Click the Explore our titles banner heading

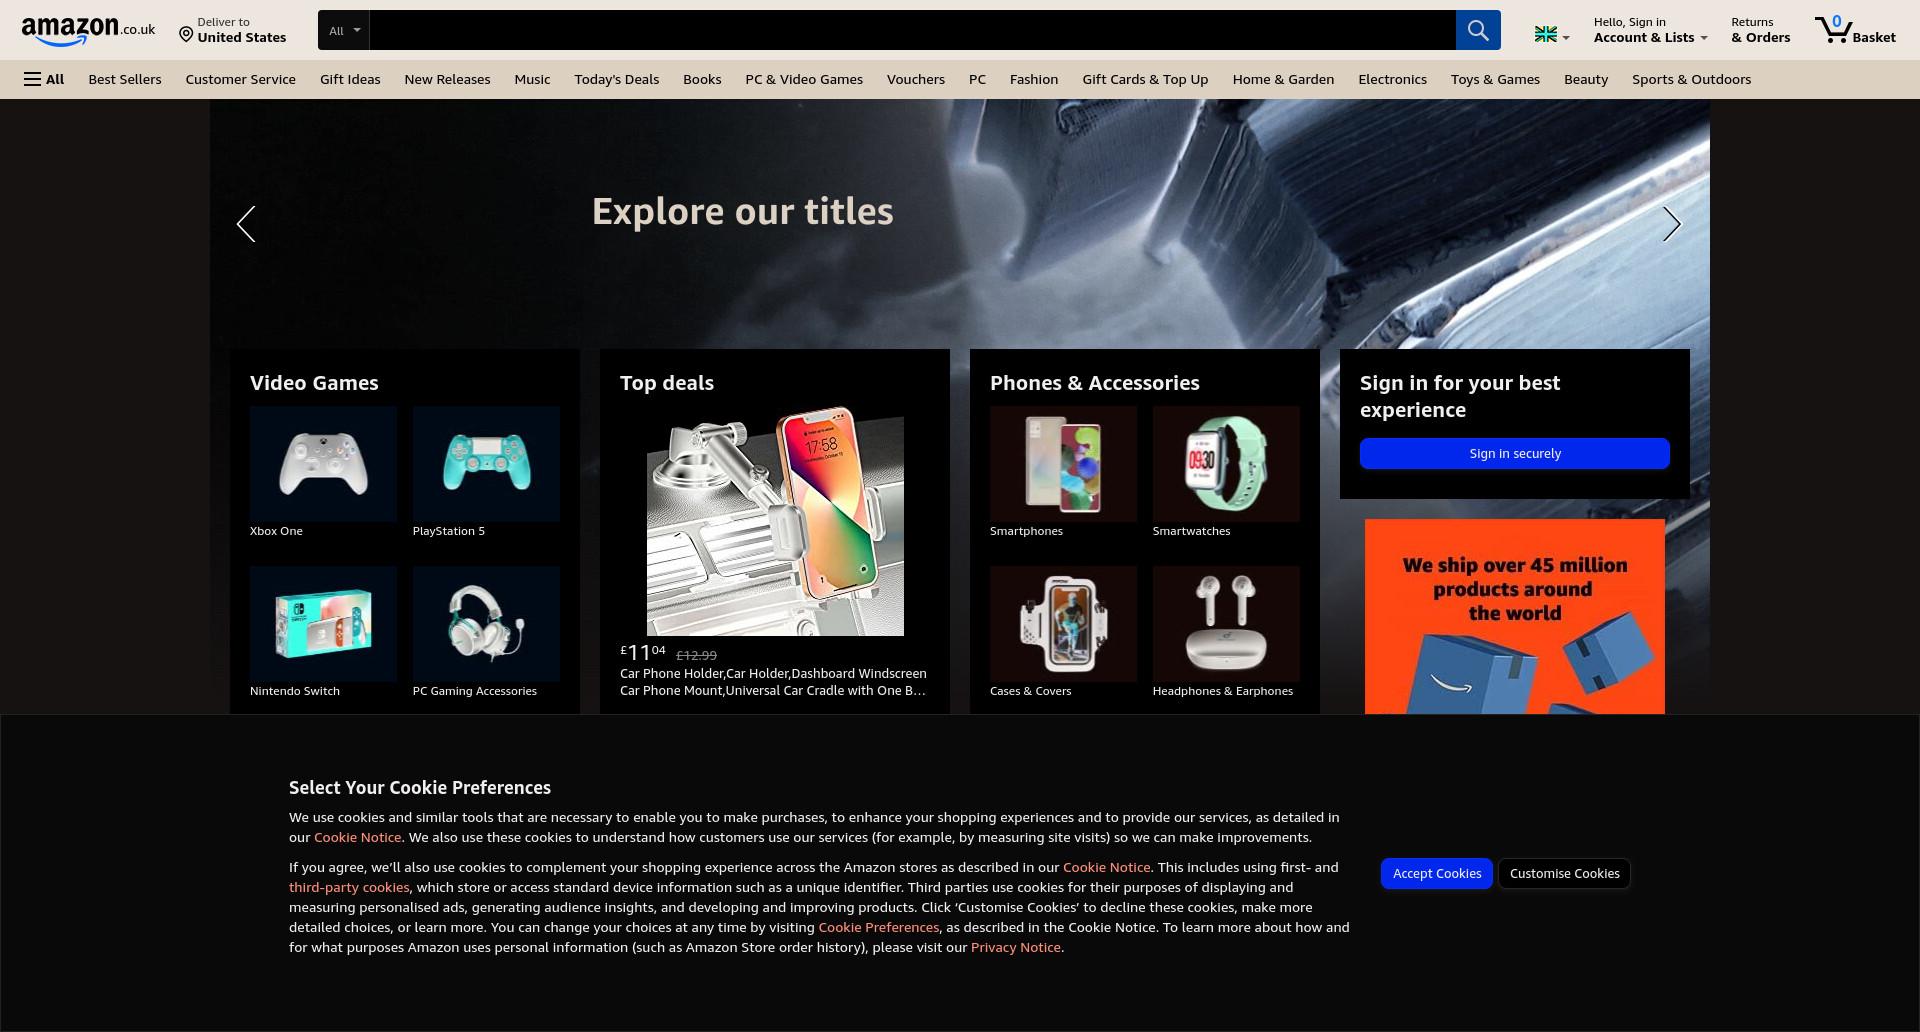(742, 211)
